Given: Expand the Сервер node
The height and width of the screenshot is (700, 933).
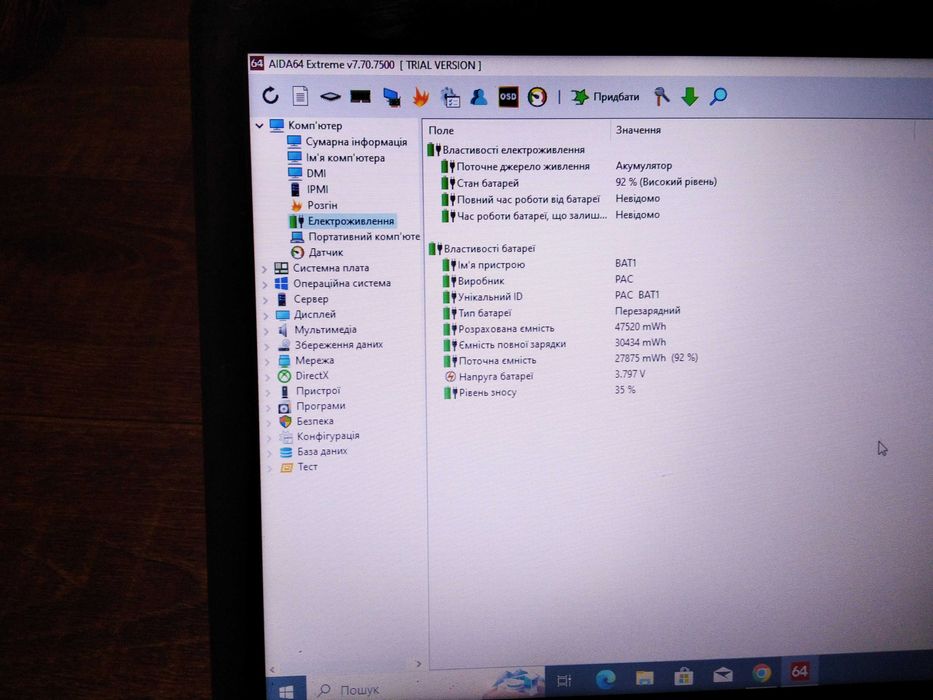Looking at the screenshot, I should (x=265, y=300).
